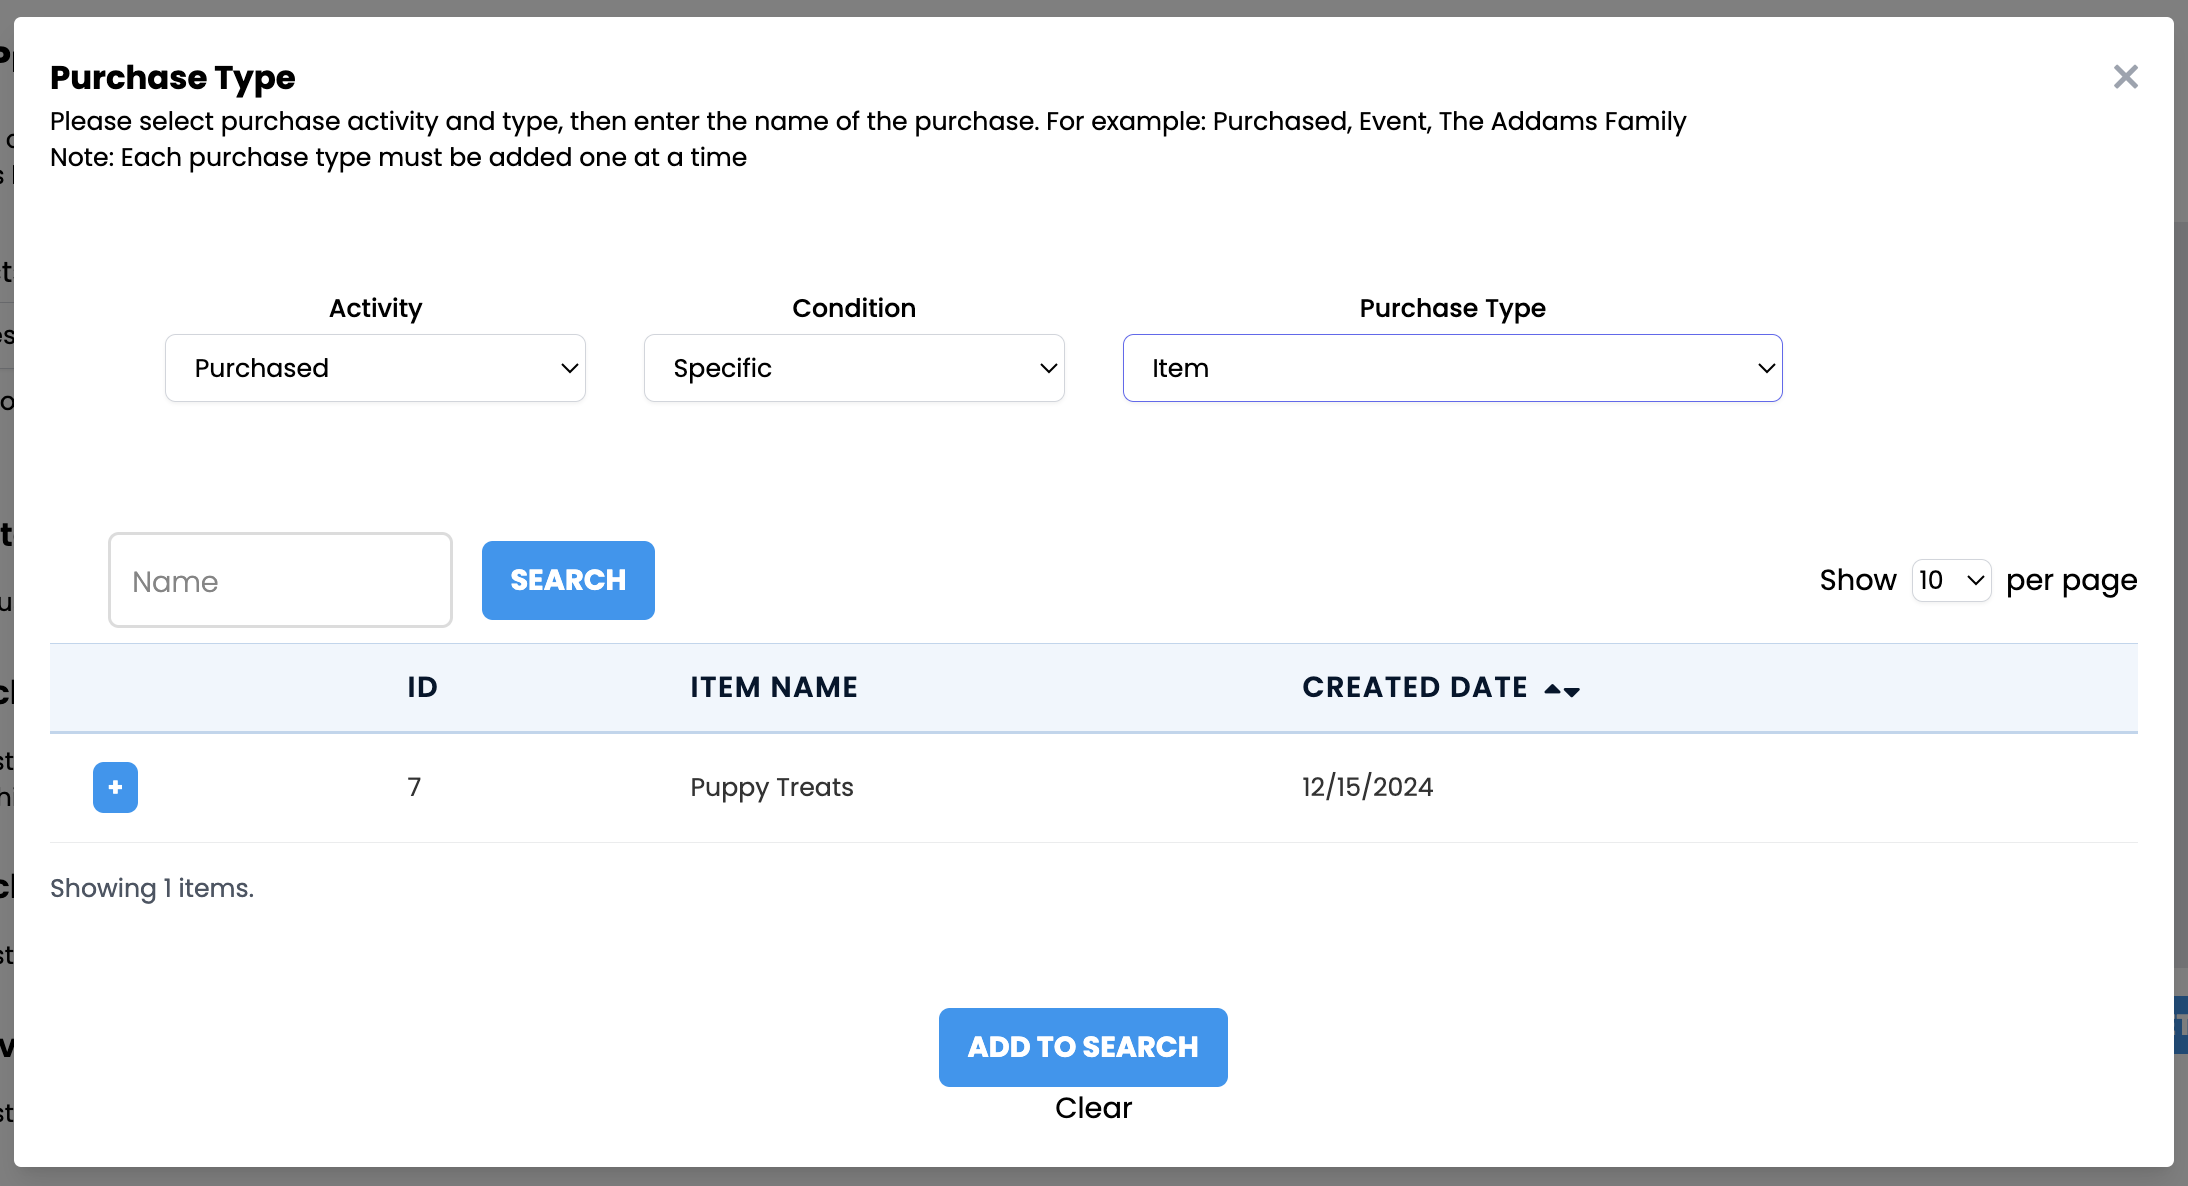Click the ADD TO SEARCH button

point(1082,1047)
